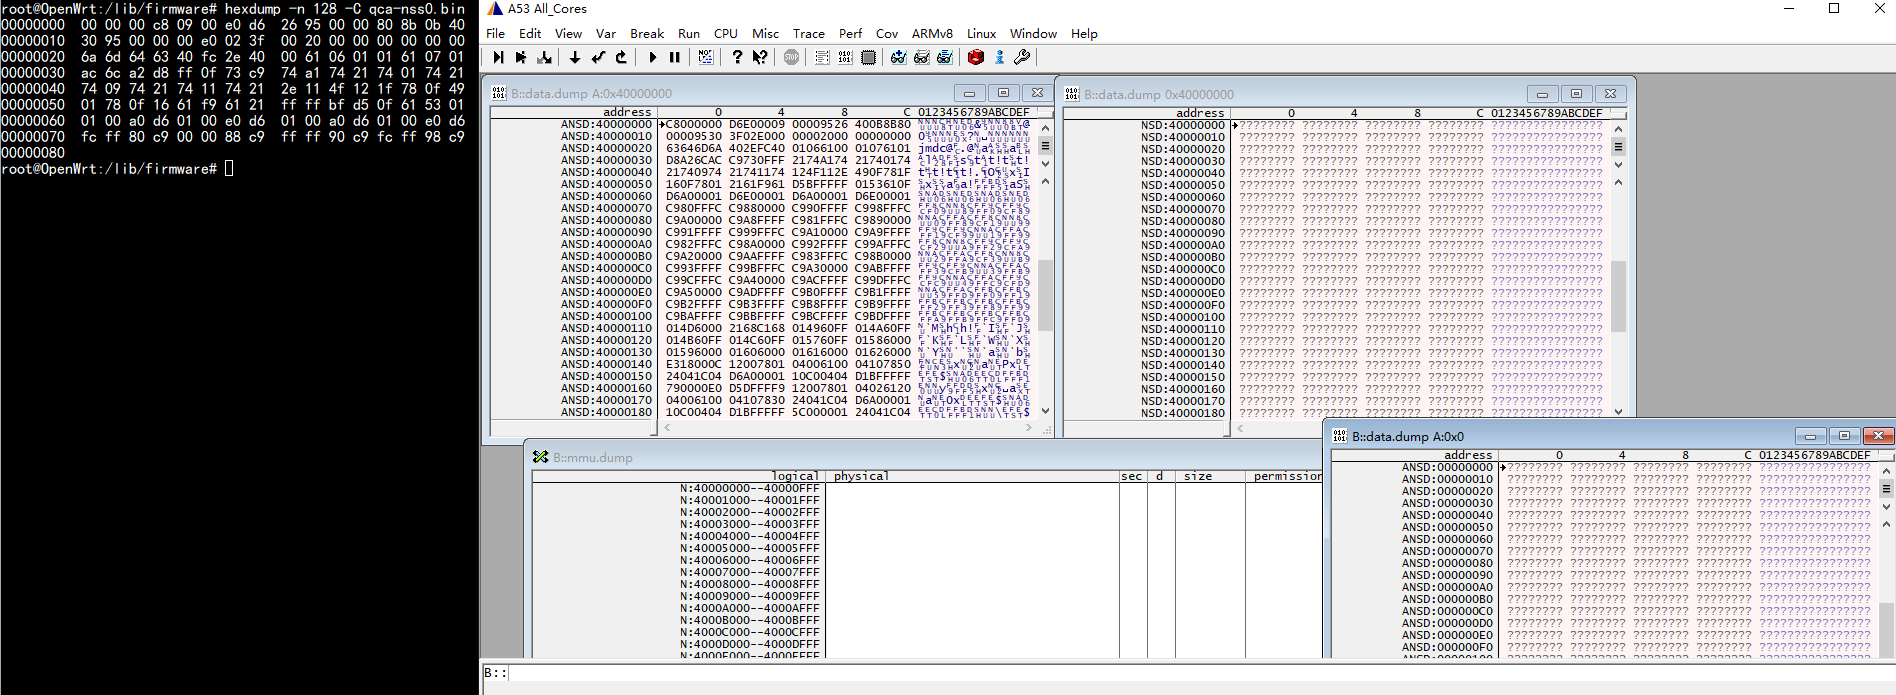Click the 'address' header in A:0x40000000 dump
The height and width of the screenshot is (695, 1896).
point(627,112)
